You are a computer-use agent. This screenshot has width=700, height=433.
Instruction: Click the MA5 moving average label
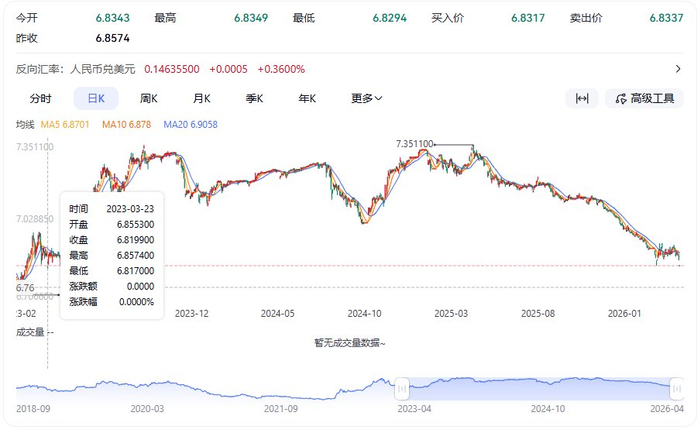pyautogui.click(x=65, y=125)
